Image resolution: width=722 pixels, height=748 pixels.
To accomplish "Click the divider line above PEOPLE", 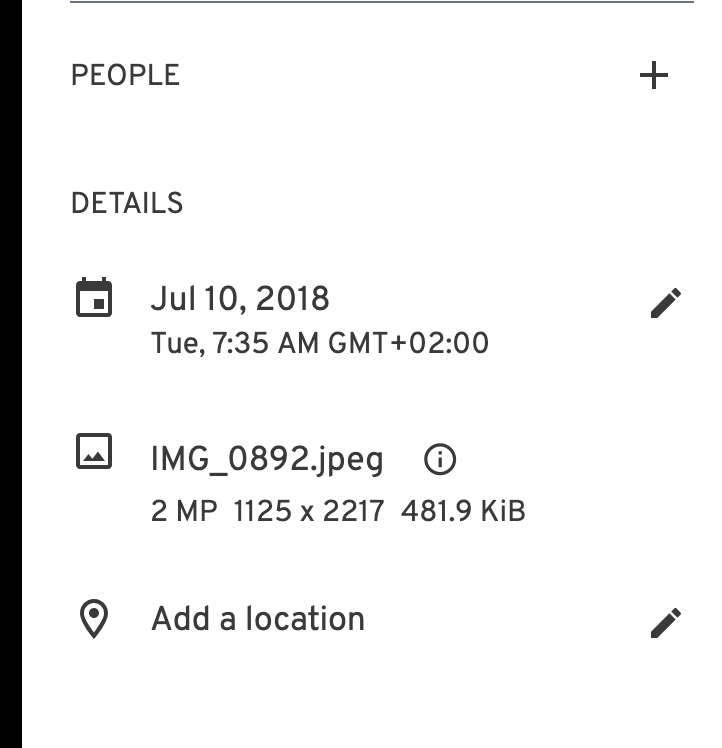I will [382, 2].
